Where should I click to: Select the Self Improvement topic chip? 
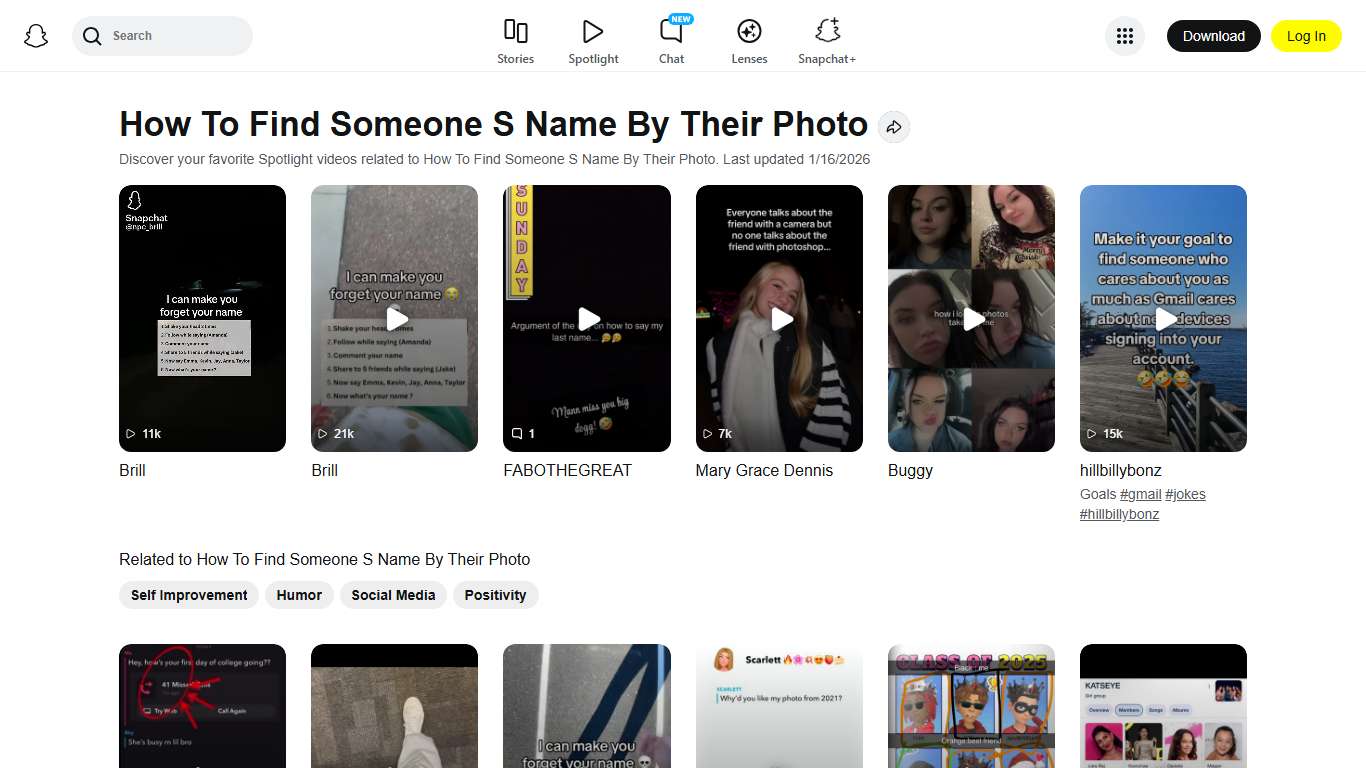tap(188, 595)
